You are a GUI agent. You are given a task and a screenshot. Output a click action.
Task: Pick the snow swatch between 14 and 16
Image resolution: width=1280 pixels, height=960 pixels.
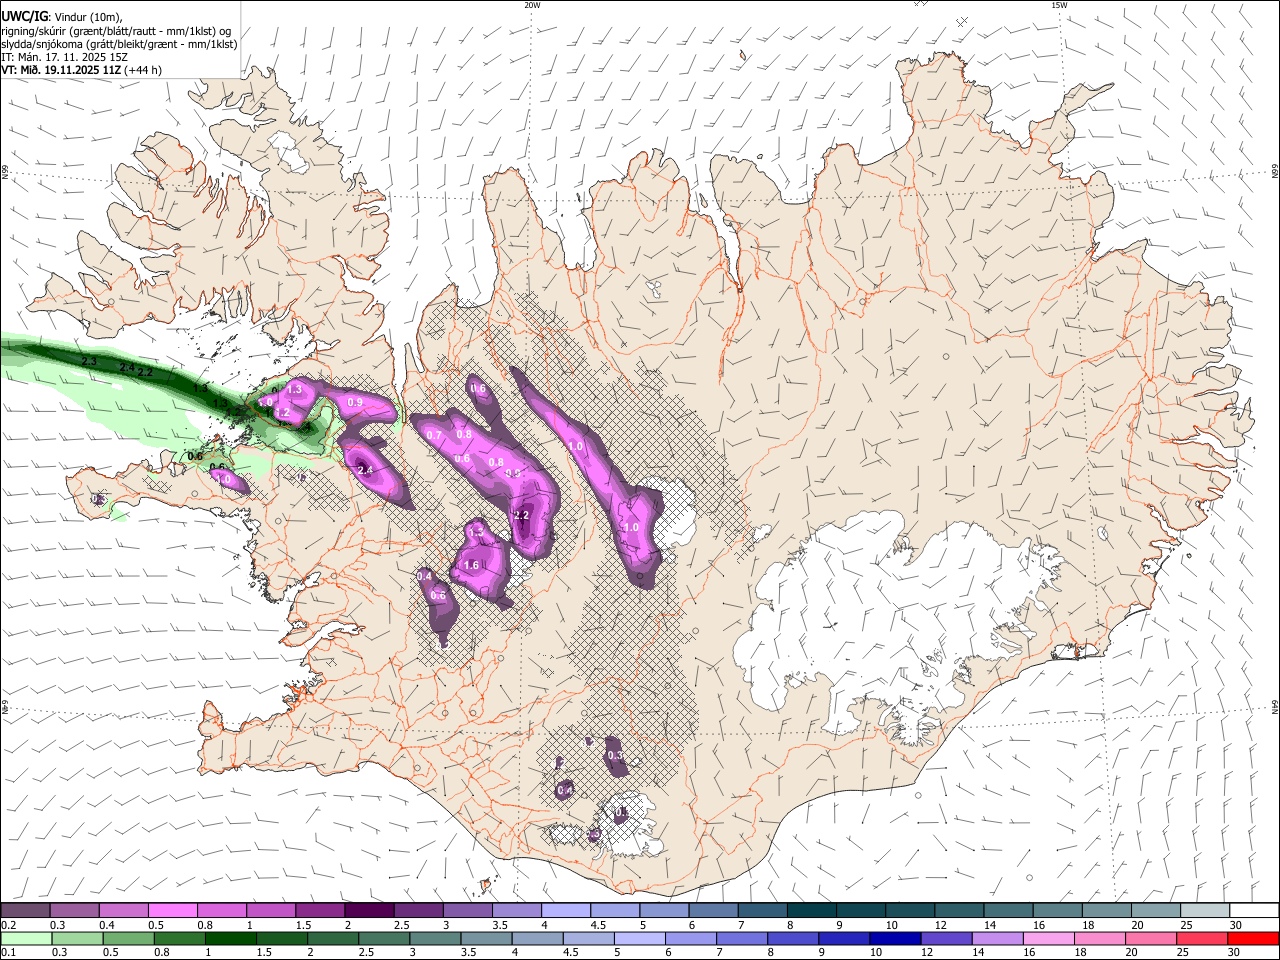click(x=1009, y=910)
